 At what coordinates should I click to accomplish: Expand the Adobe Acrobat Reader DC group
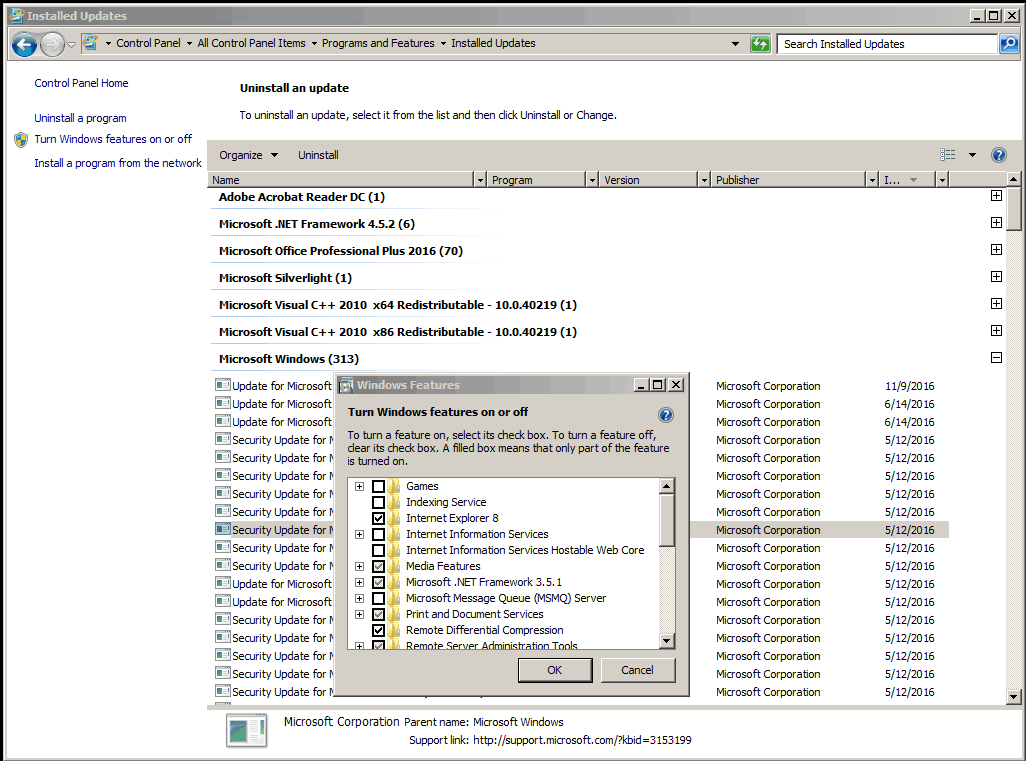pos(996,196)
